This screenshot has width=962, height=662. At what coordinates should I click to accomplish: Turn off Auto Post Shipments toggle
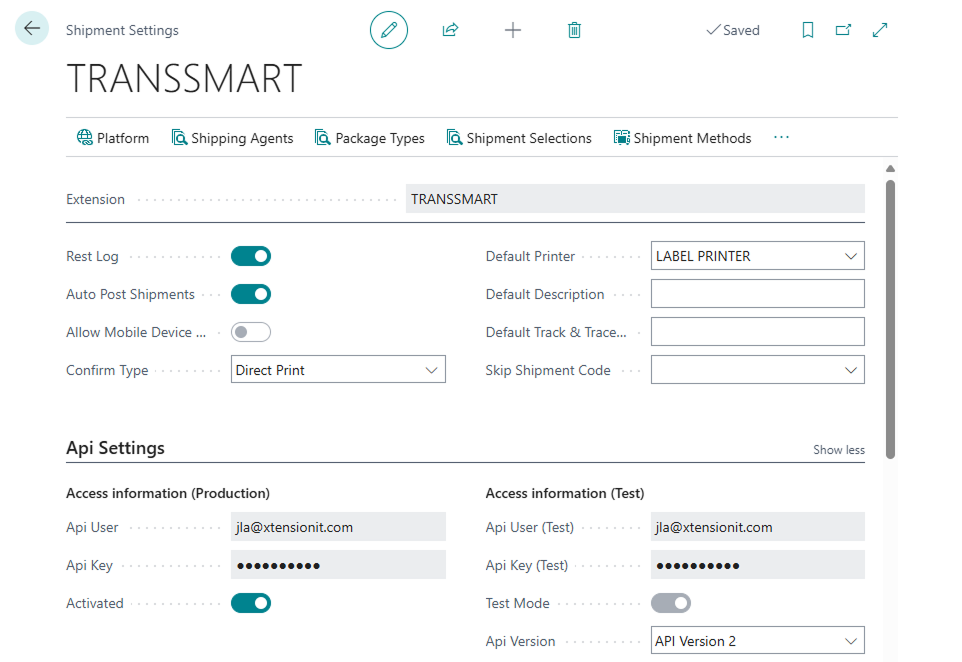251,294
